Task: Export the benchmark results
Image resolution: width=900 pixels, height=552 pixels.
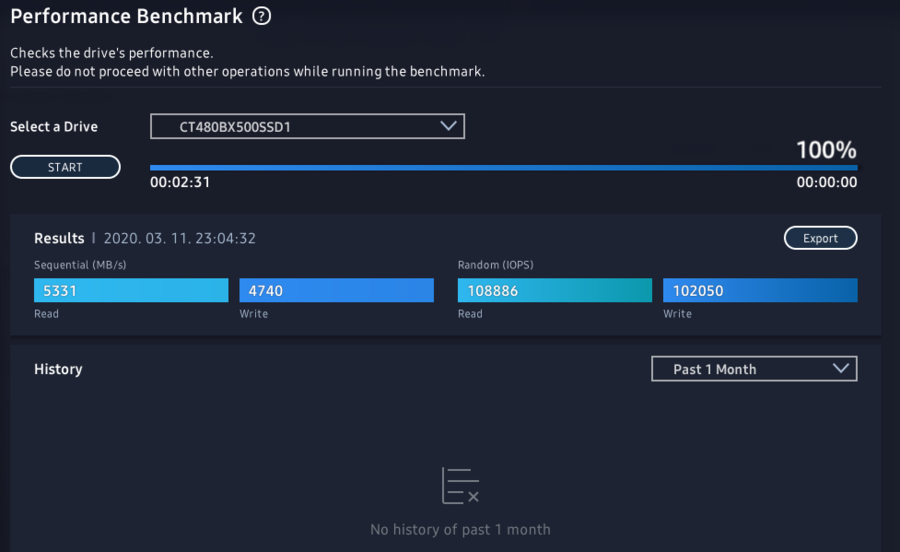Action: (x=820, y=238)
